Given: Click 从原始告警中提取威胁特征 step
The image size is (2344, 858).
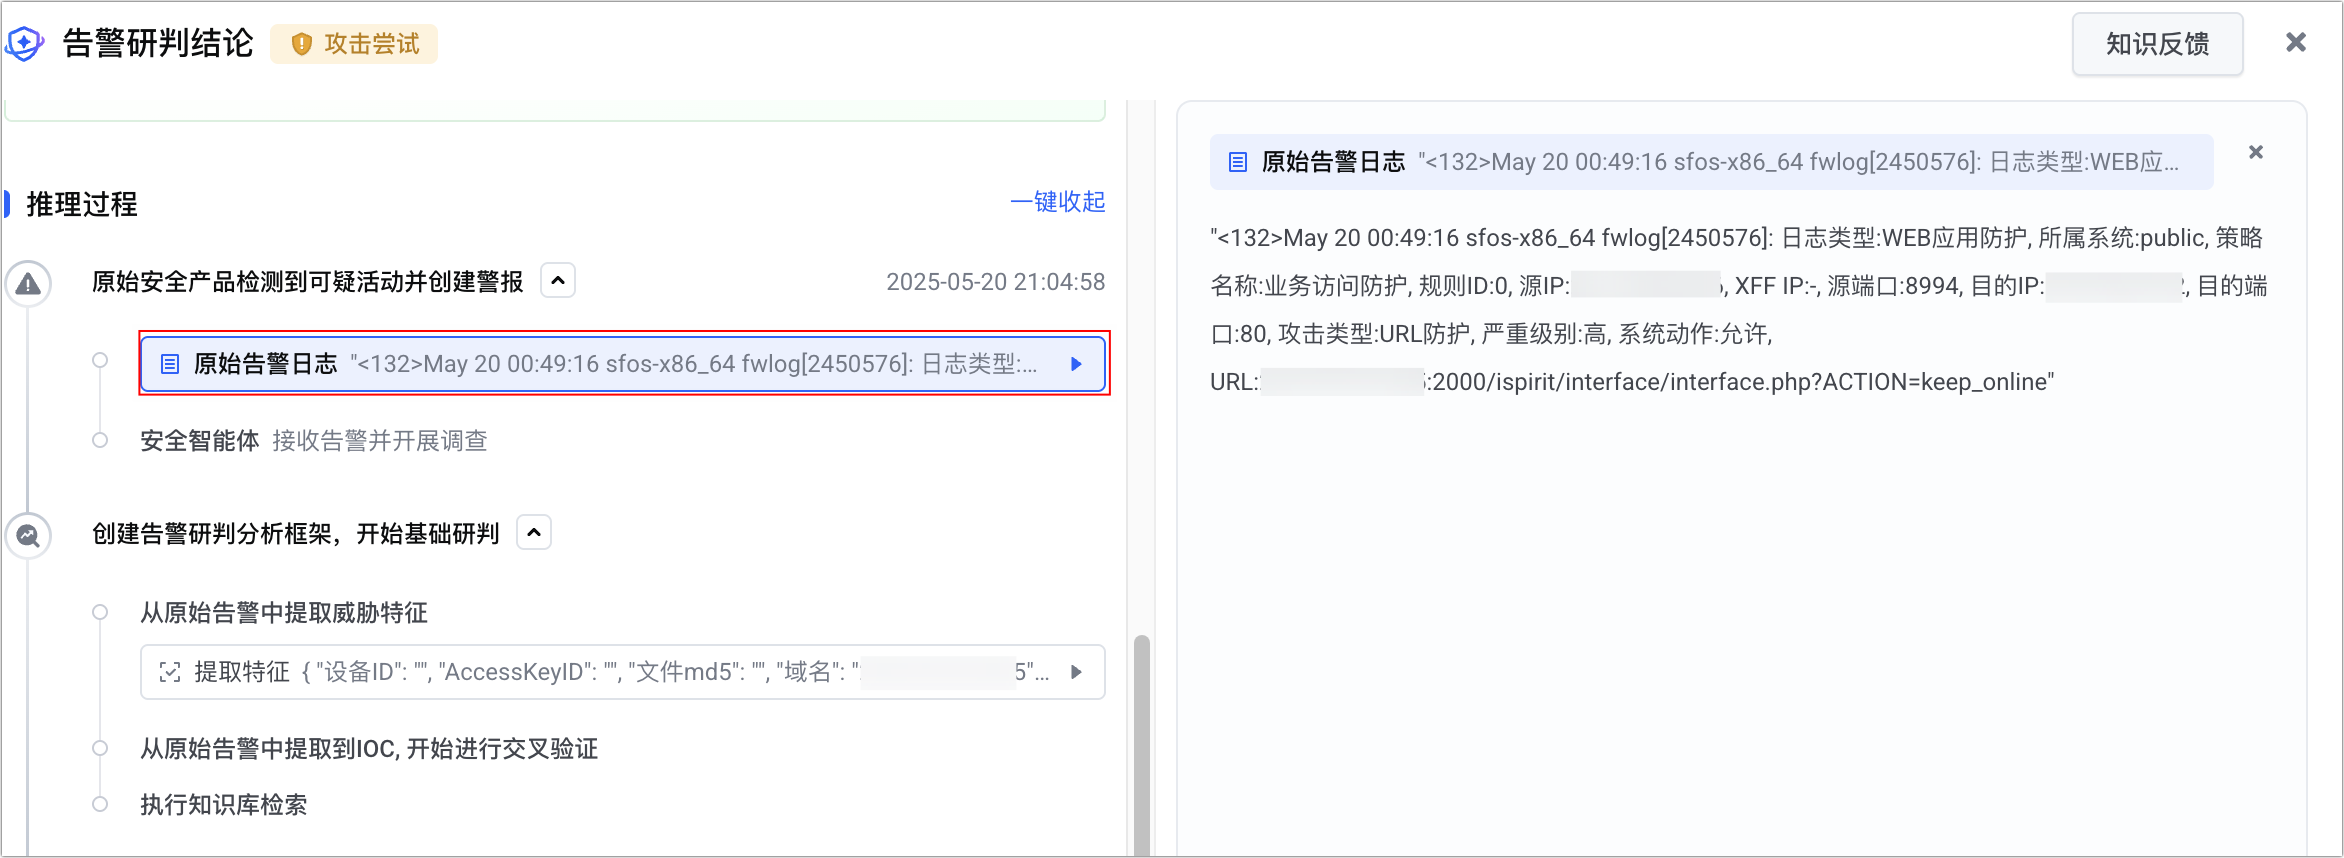Looking at the screenshot, I should click(x=284, y=613).
